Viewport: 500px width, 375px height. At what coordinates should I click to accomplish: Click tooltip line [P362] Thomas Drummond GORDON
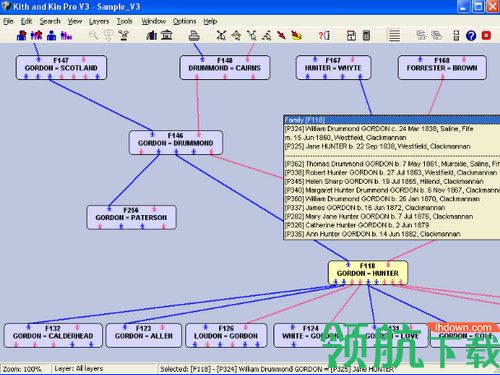[x=392, y=164]
